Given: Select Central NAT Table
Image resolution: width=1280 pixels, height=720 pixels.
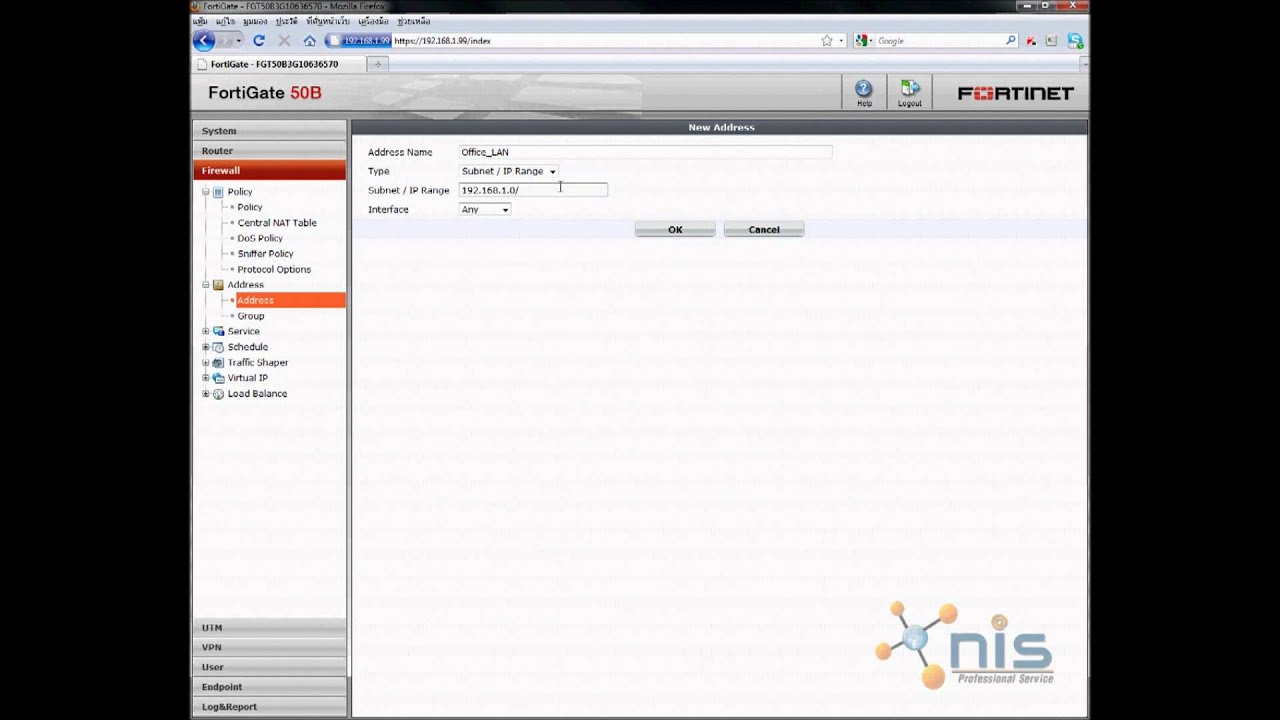Looking at the screenshot, I should (277, 223).
